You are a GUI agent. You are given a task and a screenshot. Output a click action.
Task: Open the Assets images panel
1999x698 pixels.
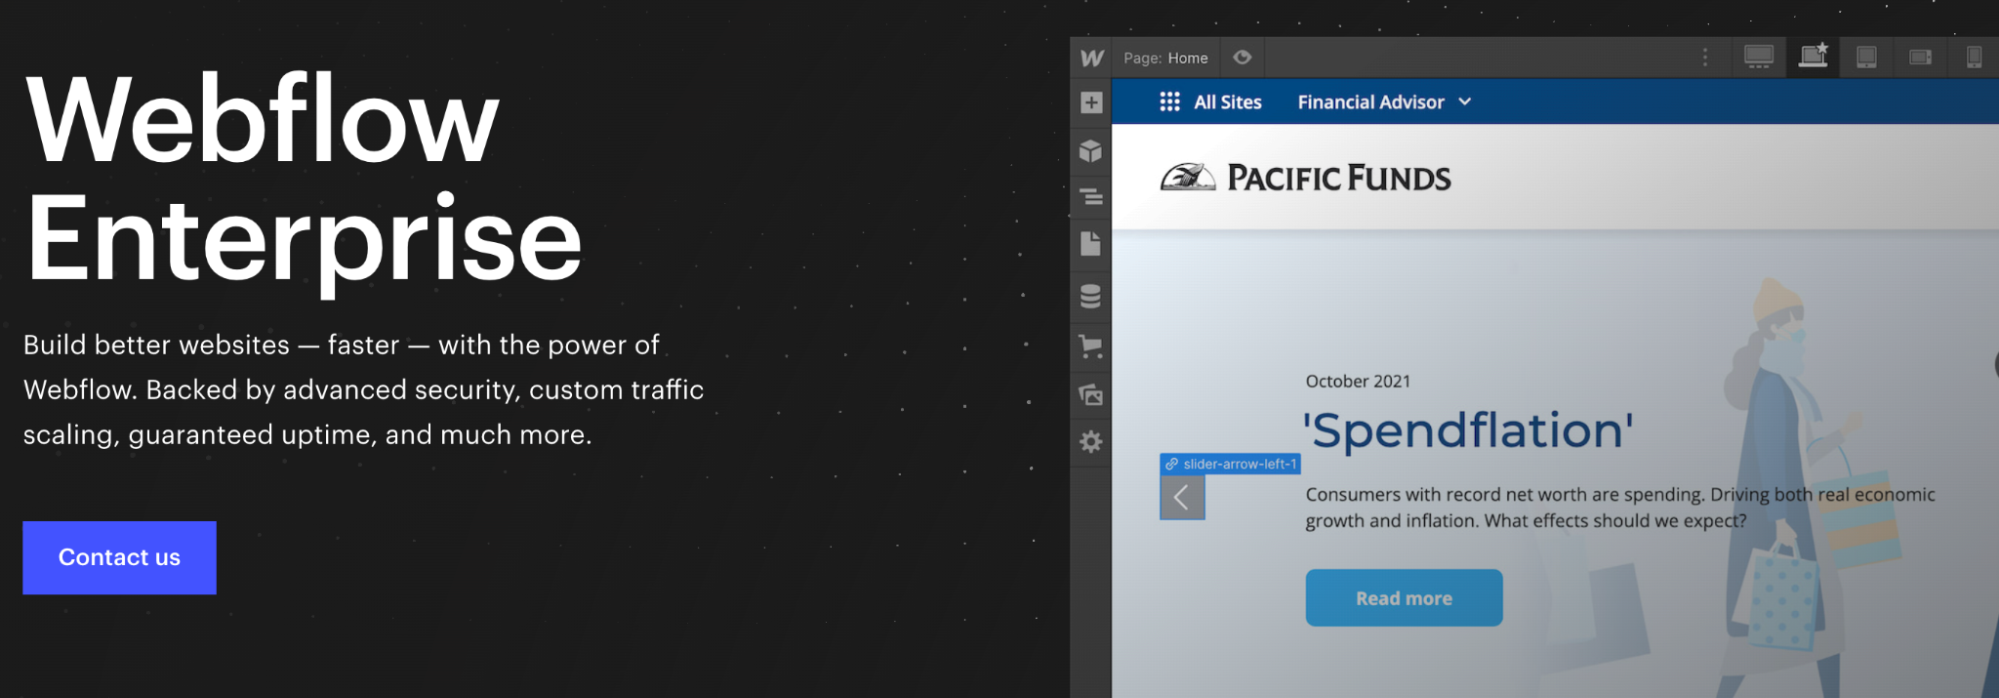click(1091, 394)
